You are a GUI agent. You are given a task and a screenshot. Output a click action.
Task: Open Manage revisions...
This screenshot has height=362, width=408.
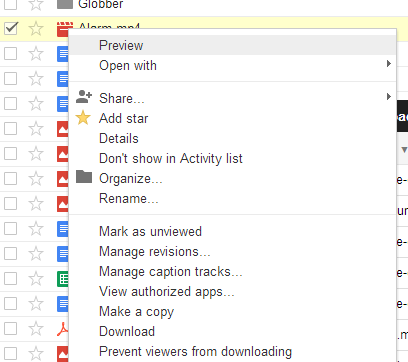point(232,251)
